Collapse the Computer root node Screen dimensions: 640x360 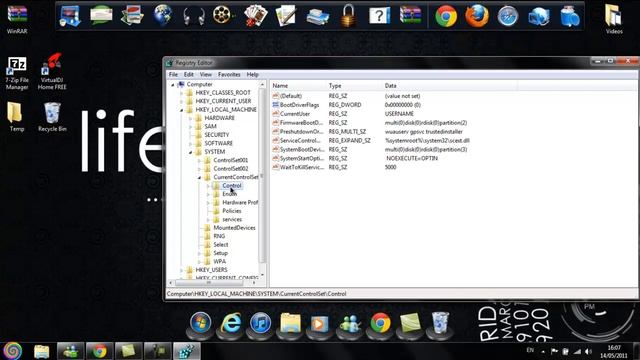[x=173, y=84]
